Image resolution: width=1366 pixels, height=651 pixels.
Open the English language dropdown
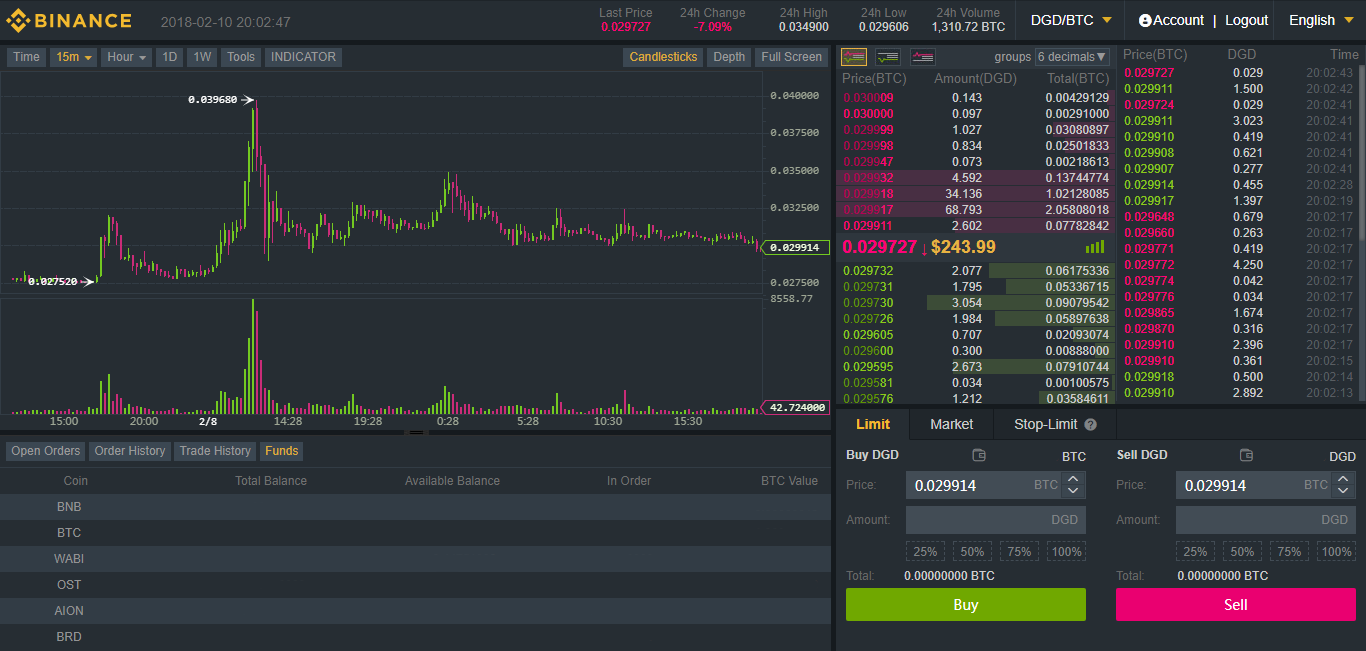pyautogui.click(x=1320, y=20)
